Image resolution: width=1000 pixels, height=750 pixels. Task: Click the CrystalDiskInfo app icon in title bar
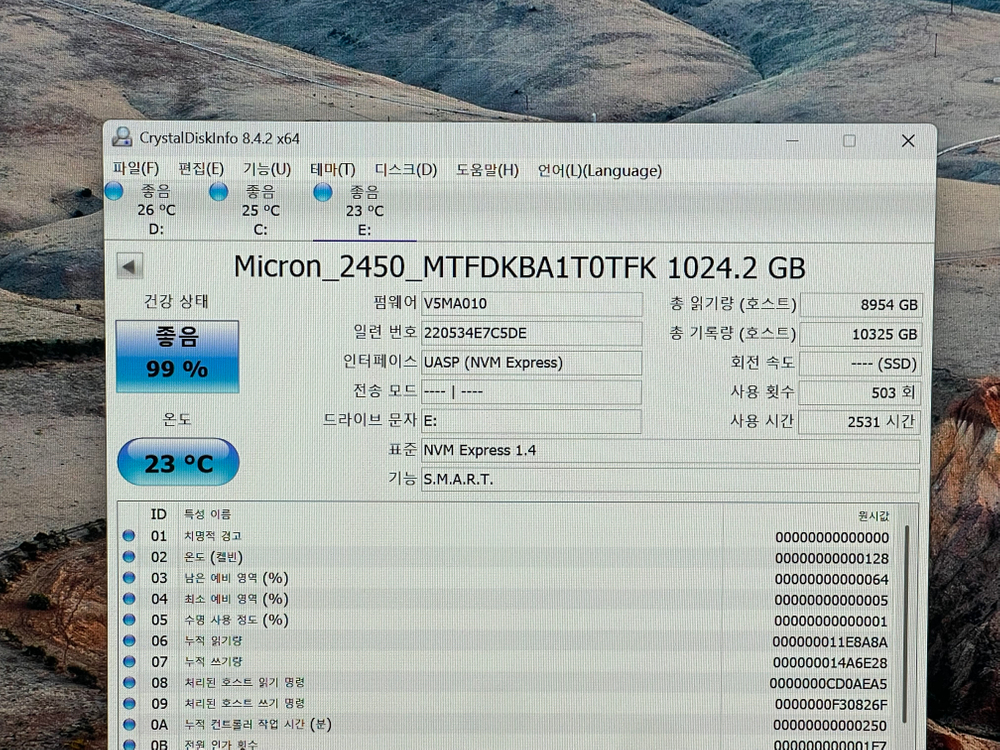point(122,139)
